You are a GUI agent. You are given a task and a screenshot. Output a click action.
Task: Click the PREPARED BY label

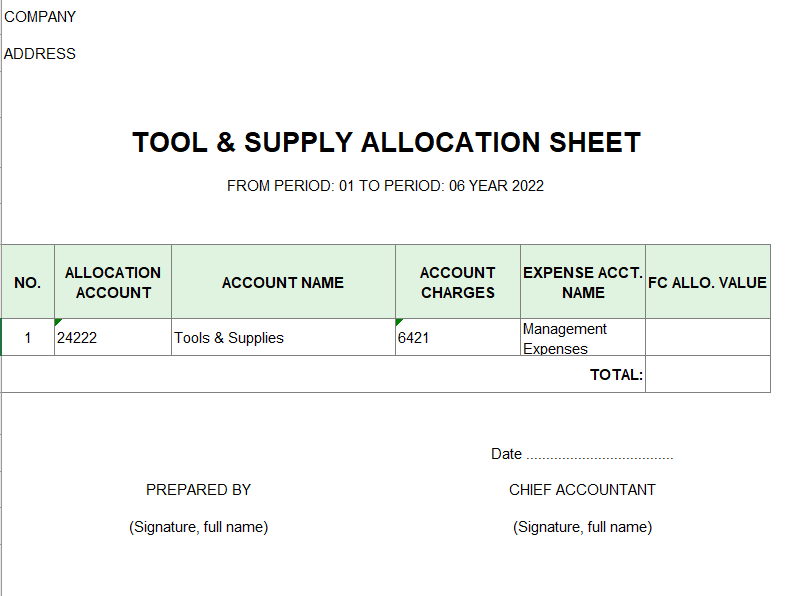point(198,490)
